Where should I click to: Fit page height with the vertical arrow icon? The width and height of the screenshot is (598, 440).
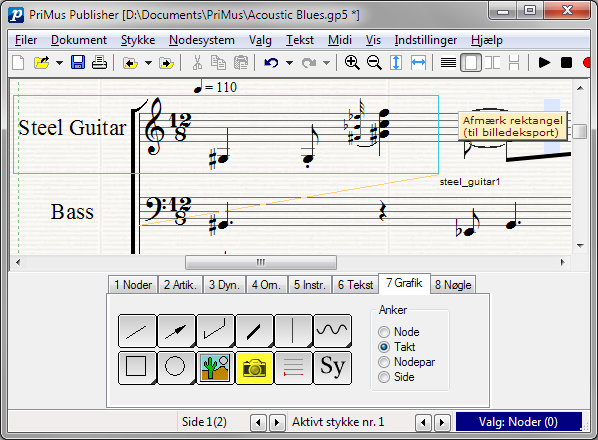(396, 63)
